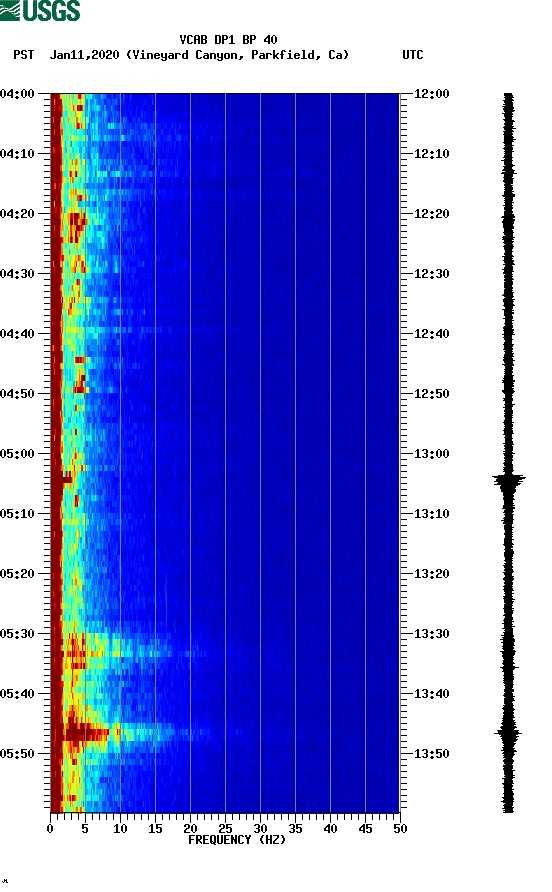Click the 04:00 PST time label
This screenshot has height=892, width=552.
coord(17,94)
